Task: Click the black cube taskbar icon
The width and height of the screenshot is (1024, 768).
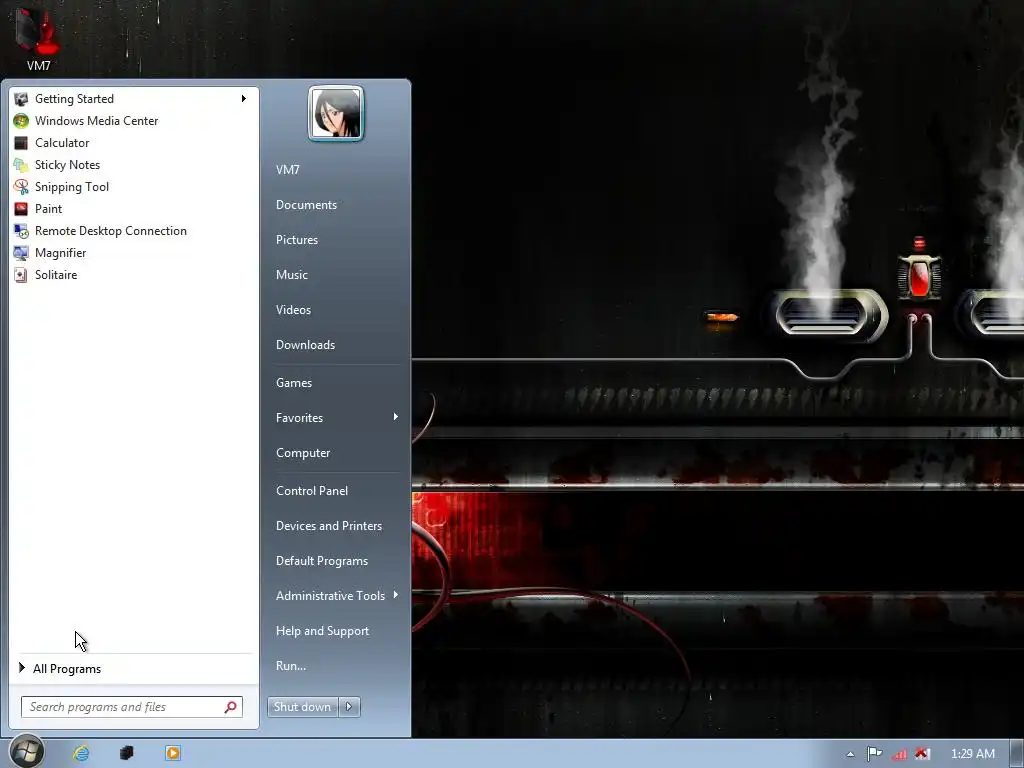Action: point(127,753)
